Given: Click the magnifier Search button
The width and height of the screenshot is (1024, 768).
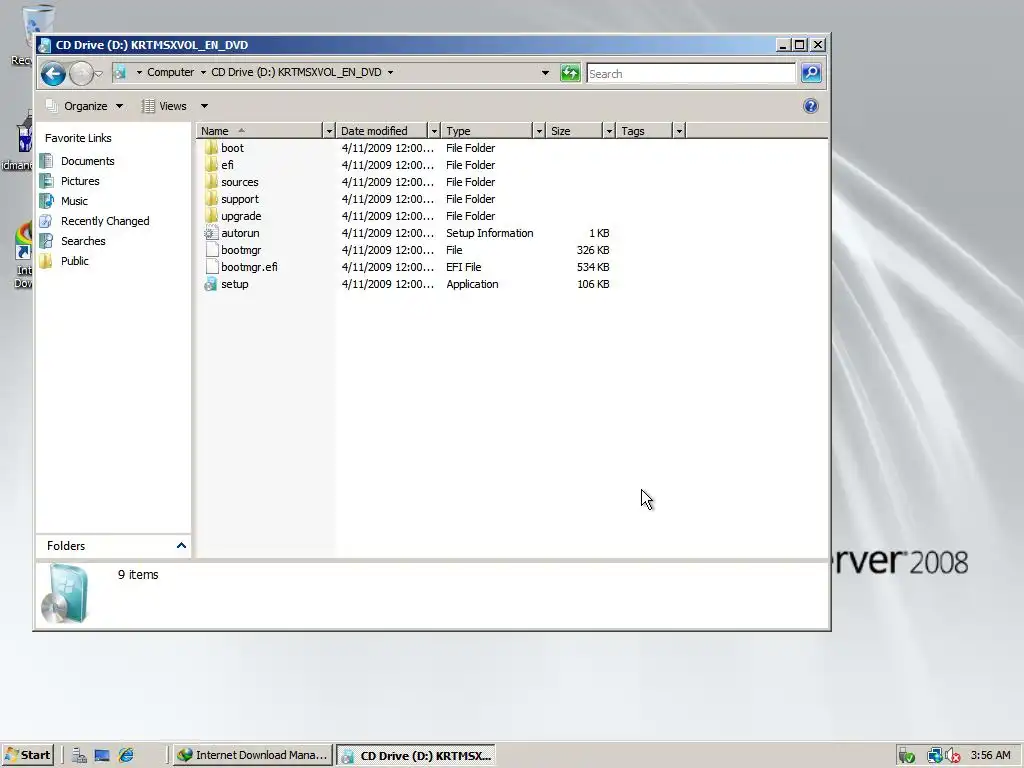Looking at the screenshot, I should click(x=811, y=73).
